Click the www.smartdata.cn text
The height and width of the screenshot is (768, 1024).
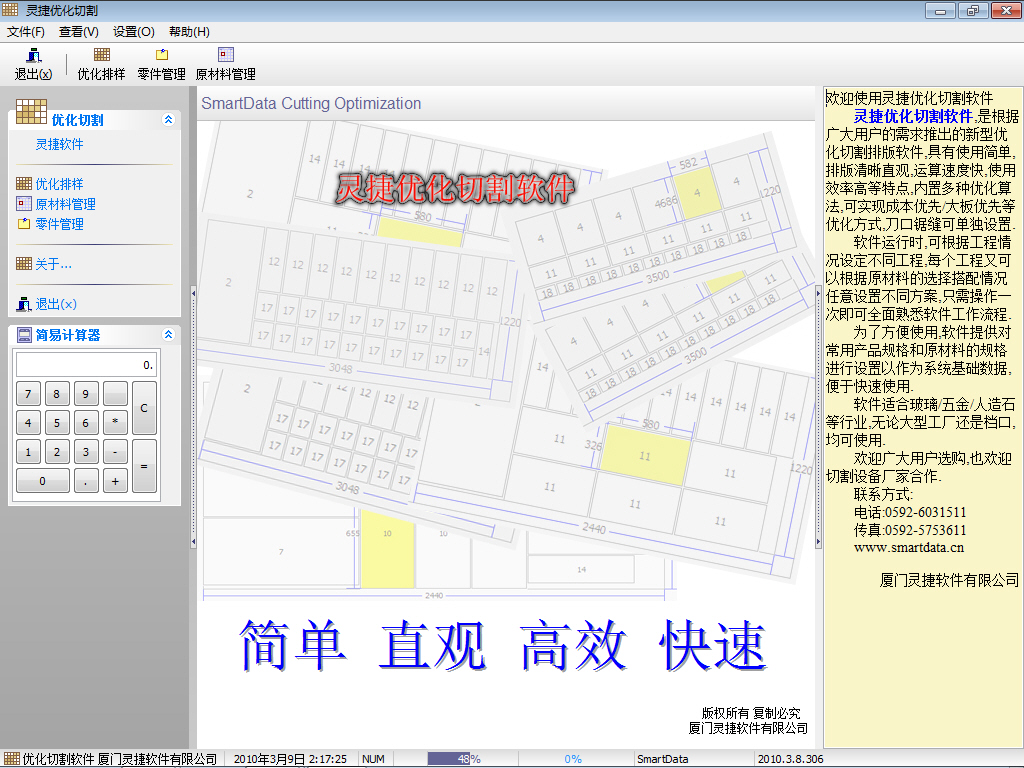pyautogui.click(x=908, y=547)
